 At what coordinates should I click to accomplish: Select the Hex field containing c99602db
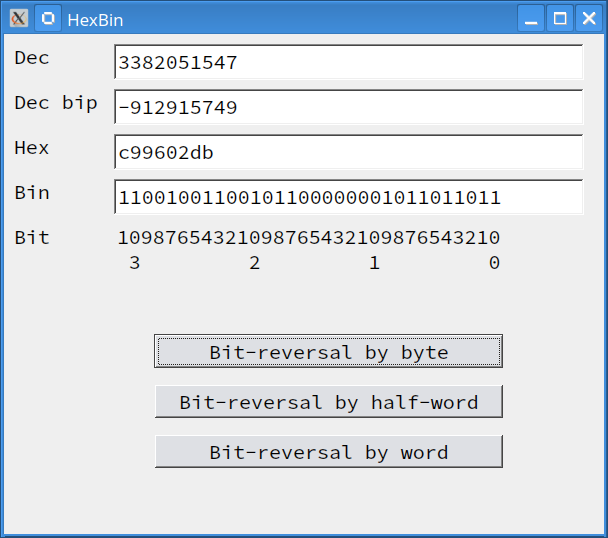(x=348, y=152)
